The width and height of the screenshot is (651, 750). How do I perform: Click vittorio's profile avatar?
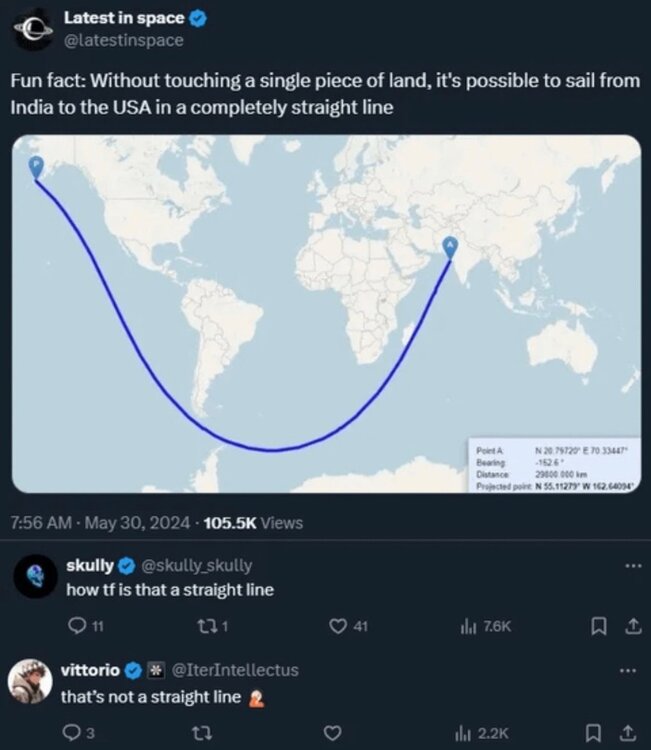click(x=30, y=682)
